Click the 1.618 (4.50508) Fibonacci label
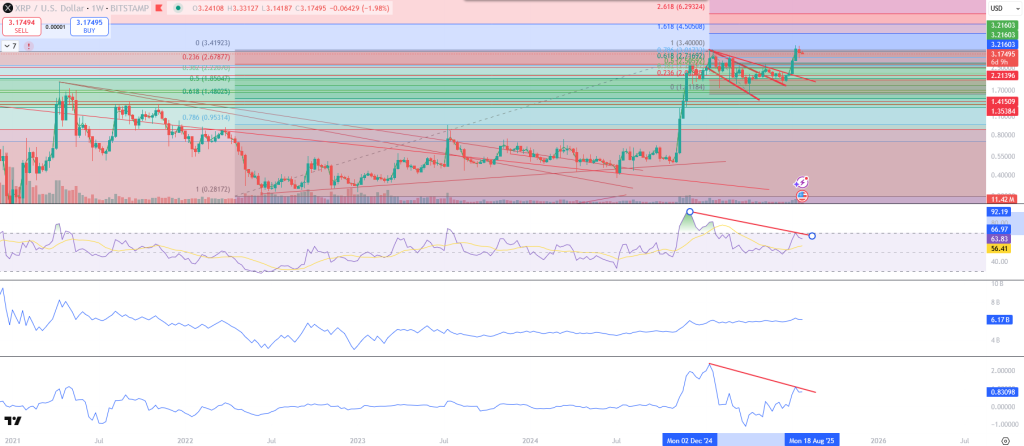The image size is (1024, 446). coord(682,27)
